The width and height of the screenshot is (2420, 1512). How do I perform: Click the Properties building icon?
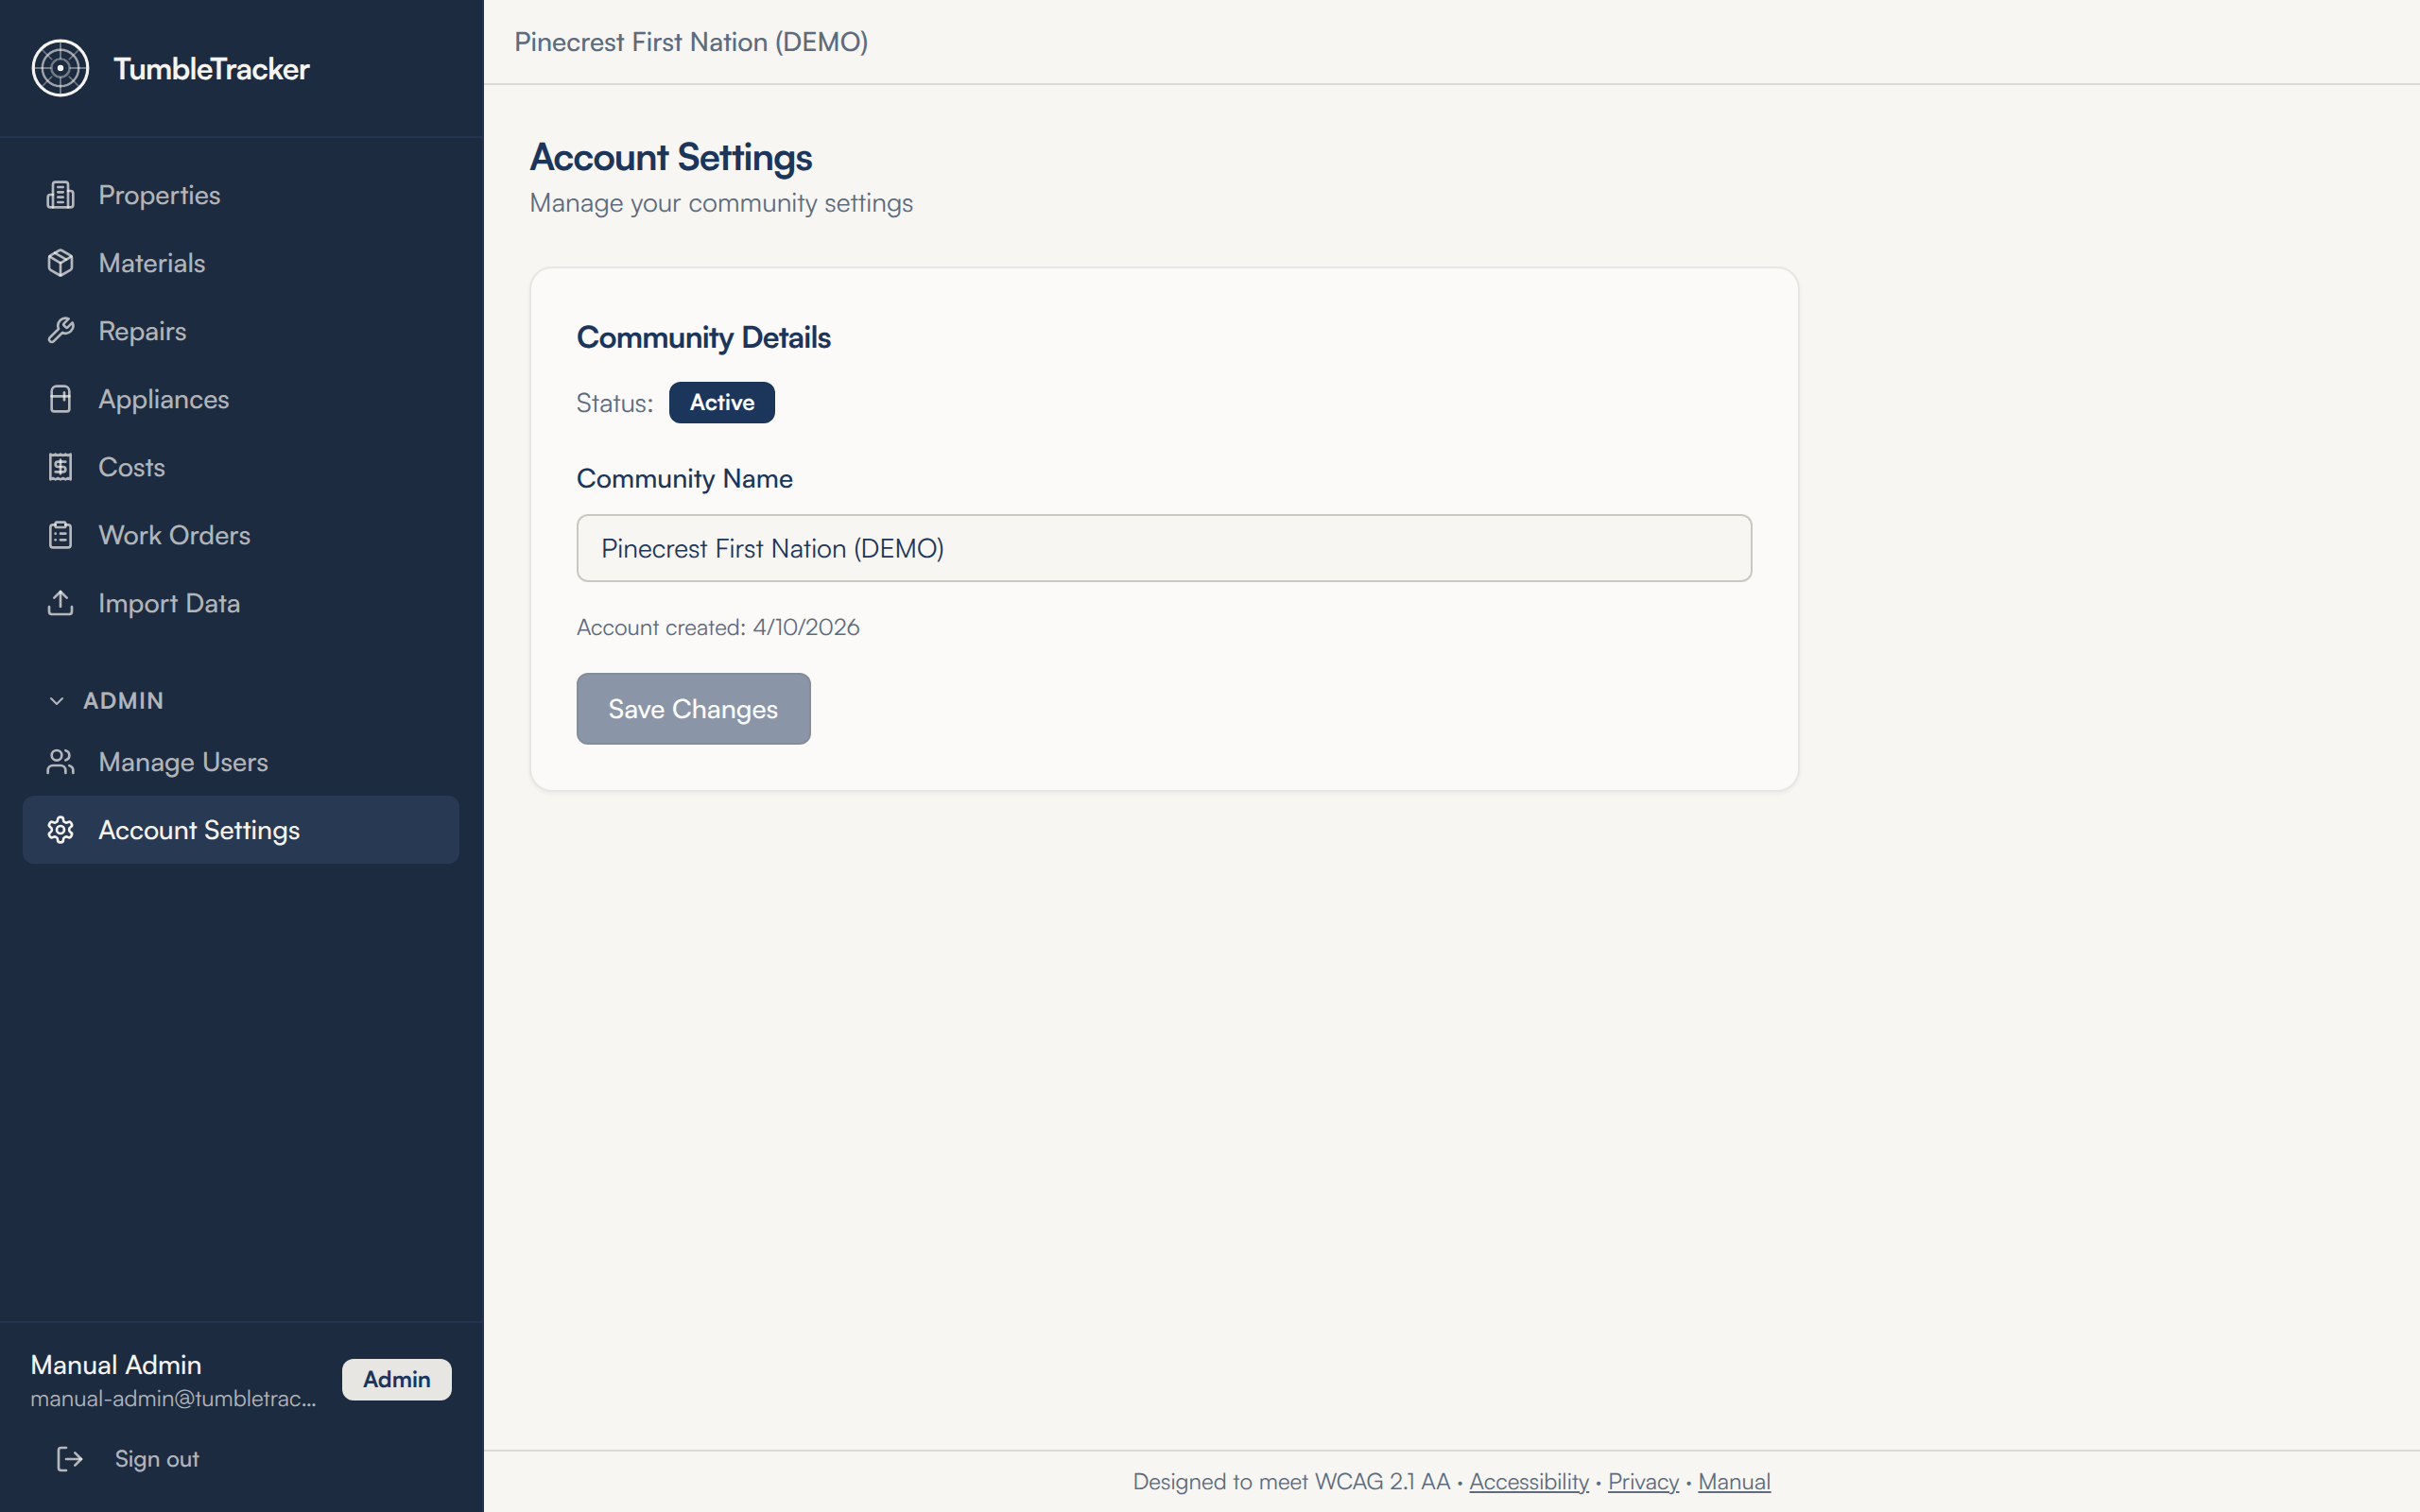60,195
